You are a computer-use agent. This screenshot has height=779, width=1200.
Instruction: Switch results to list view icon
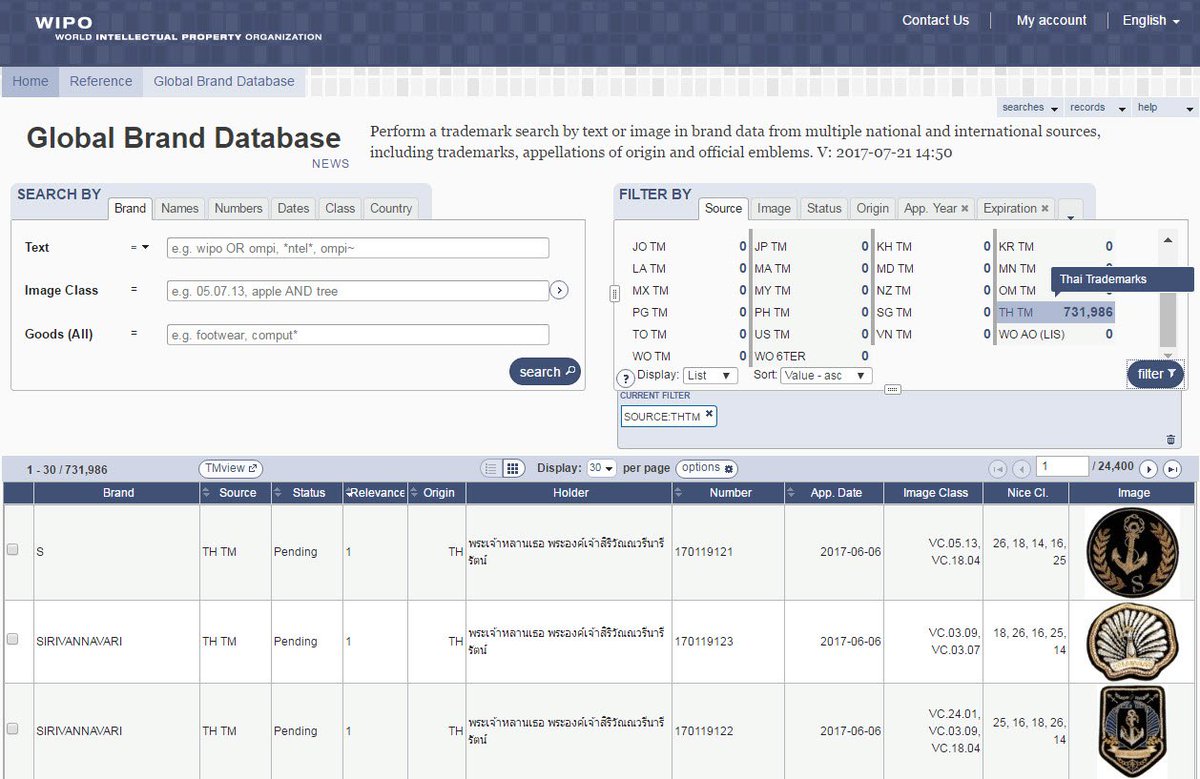pos(491,468)
